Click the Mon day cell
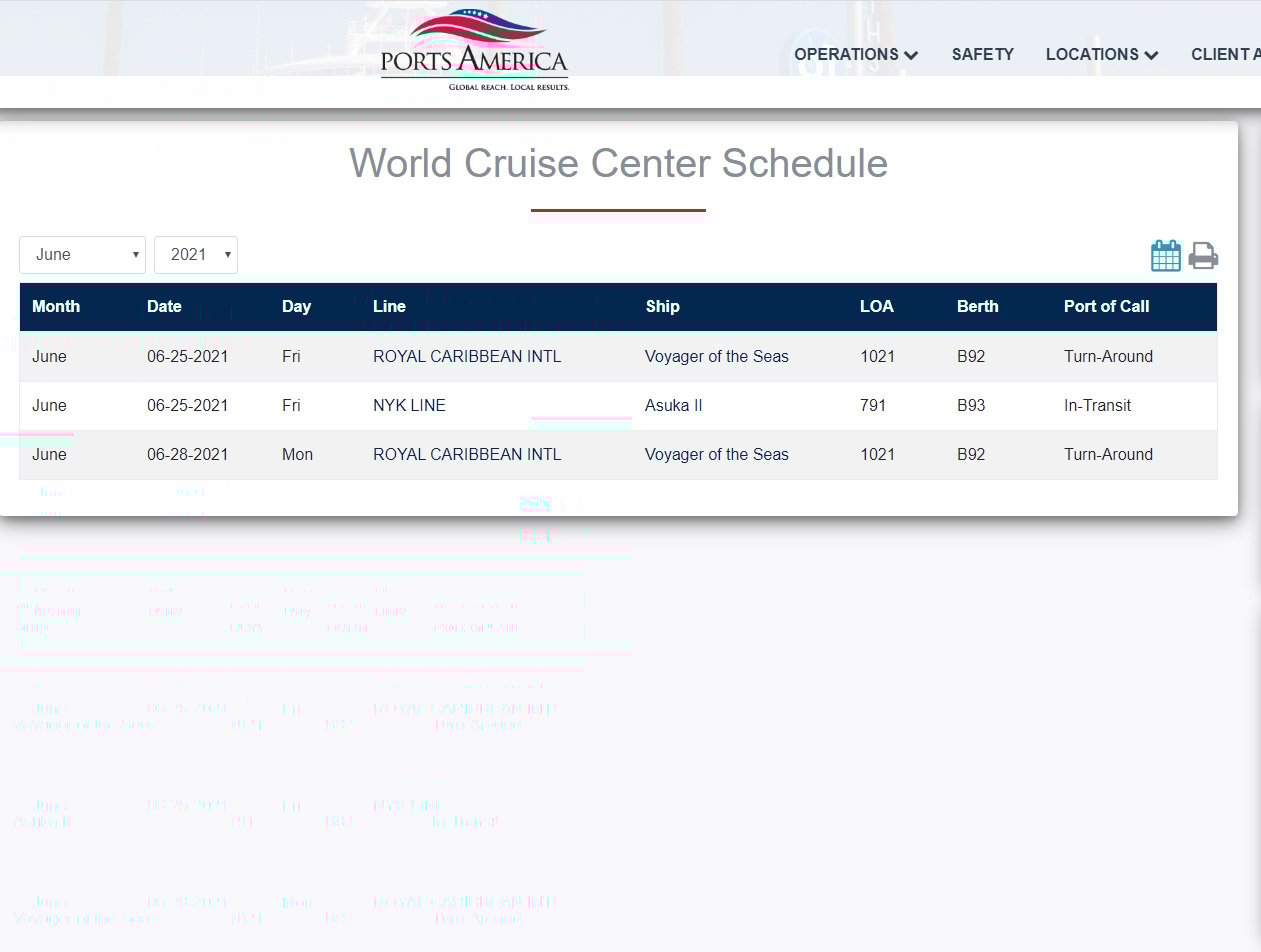Viewport: 1261px width, 952px height. (297, 455)
